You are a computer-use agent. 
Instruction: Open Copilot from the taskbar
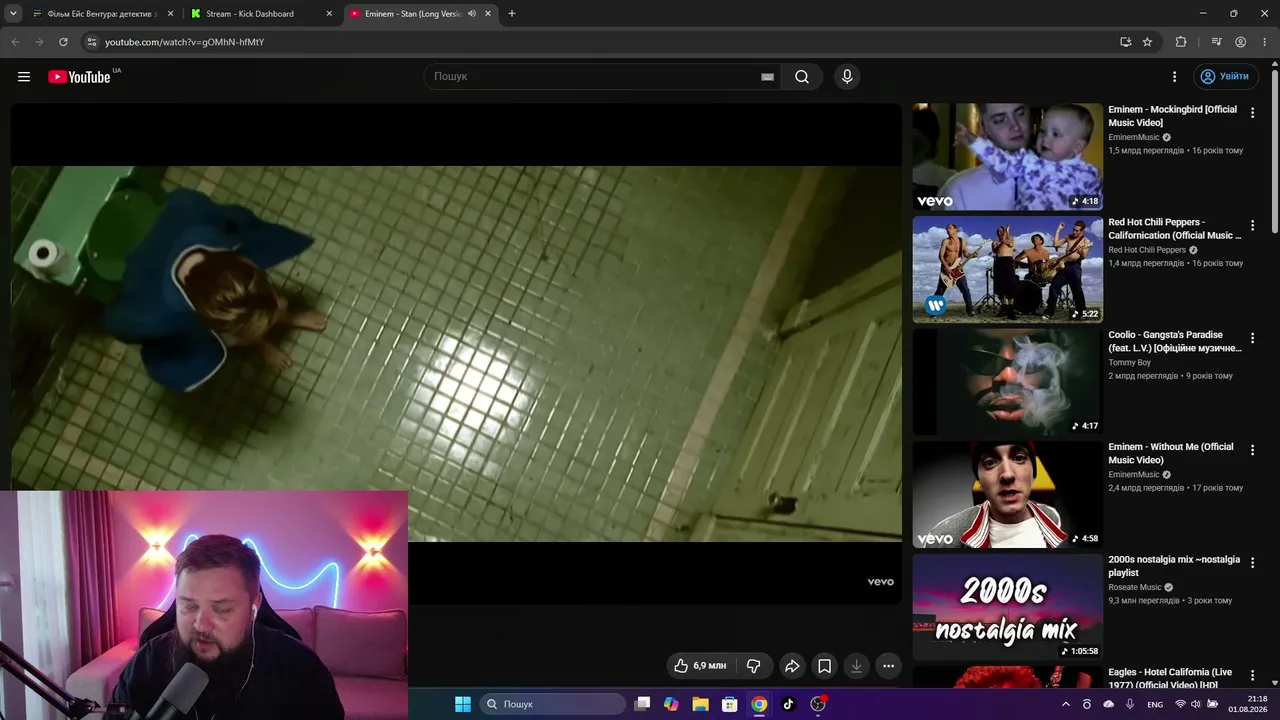click(x=671, y=704)
